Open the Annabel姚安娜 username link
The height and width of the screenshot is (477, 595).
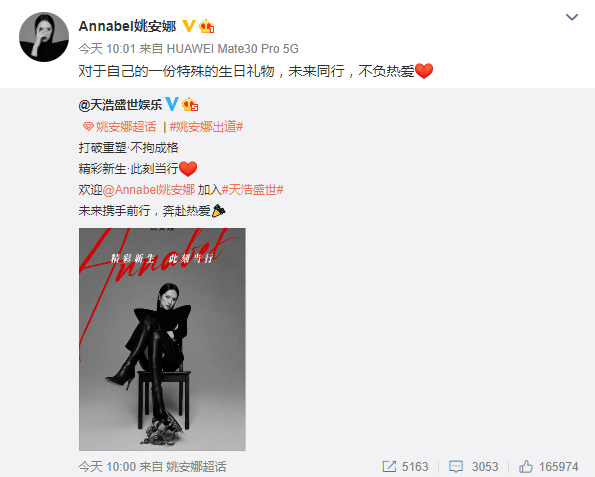point(128,26)
